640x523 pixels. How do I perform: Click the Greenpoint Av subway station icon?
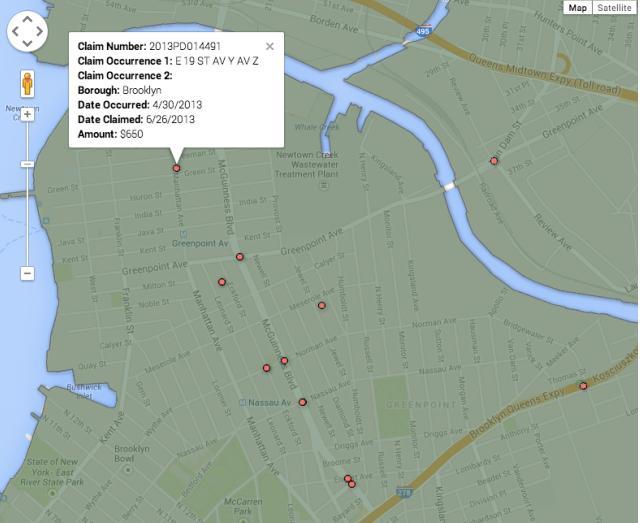point(184,234)
